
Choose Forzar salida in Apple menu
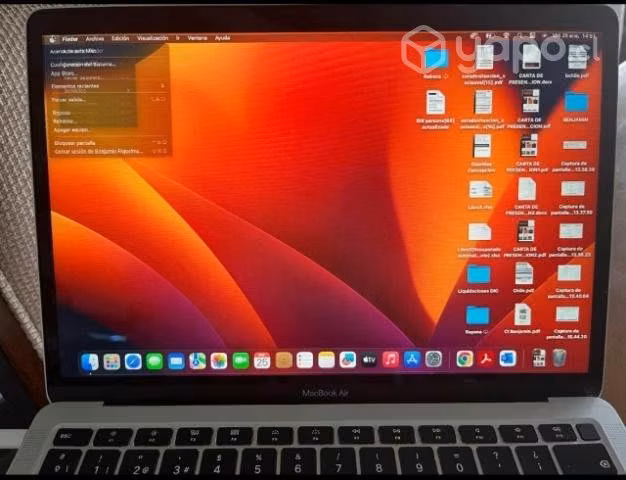click(x=109, y=99)
